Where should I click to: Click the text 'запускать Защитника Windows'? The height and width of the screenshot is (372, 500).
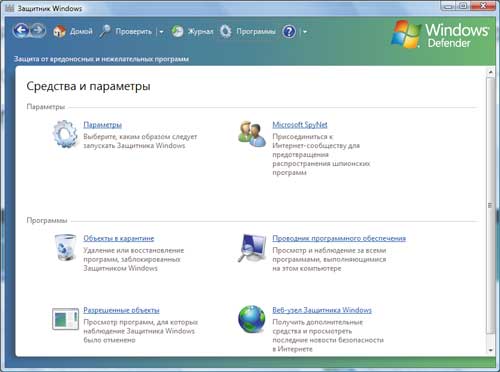coord(134,146)
